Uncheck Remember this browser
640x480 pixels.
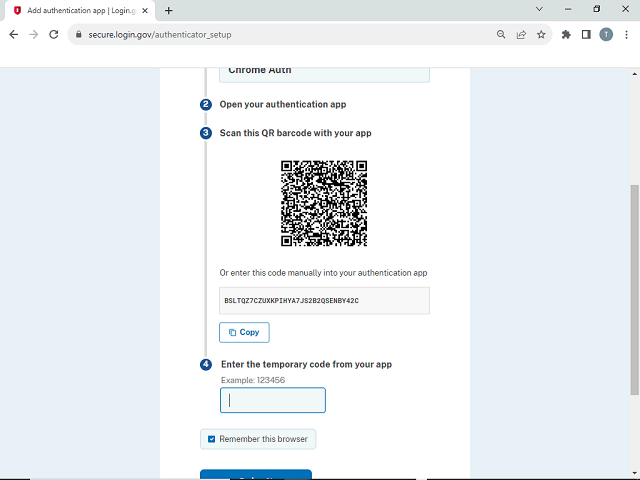[211, 439]
